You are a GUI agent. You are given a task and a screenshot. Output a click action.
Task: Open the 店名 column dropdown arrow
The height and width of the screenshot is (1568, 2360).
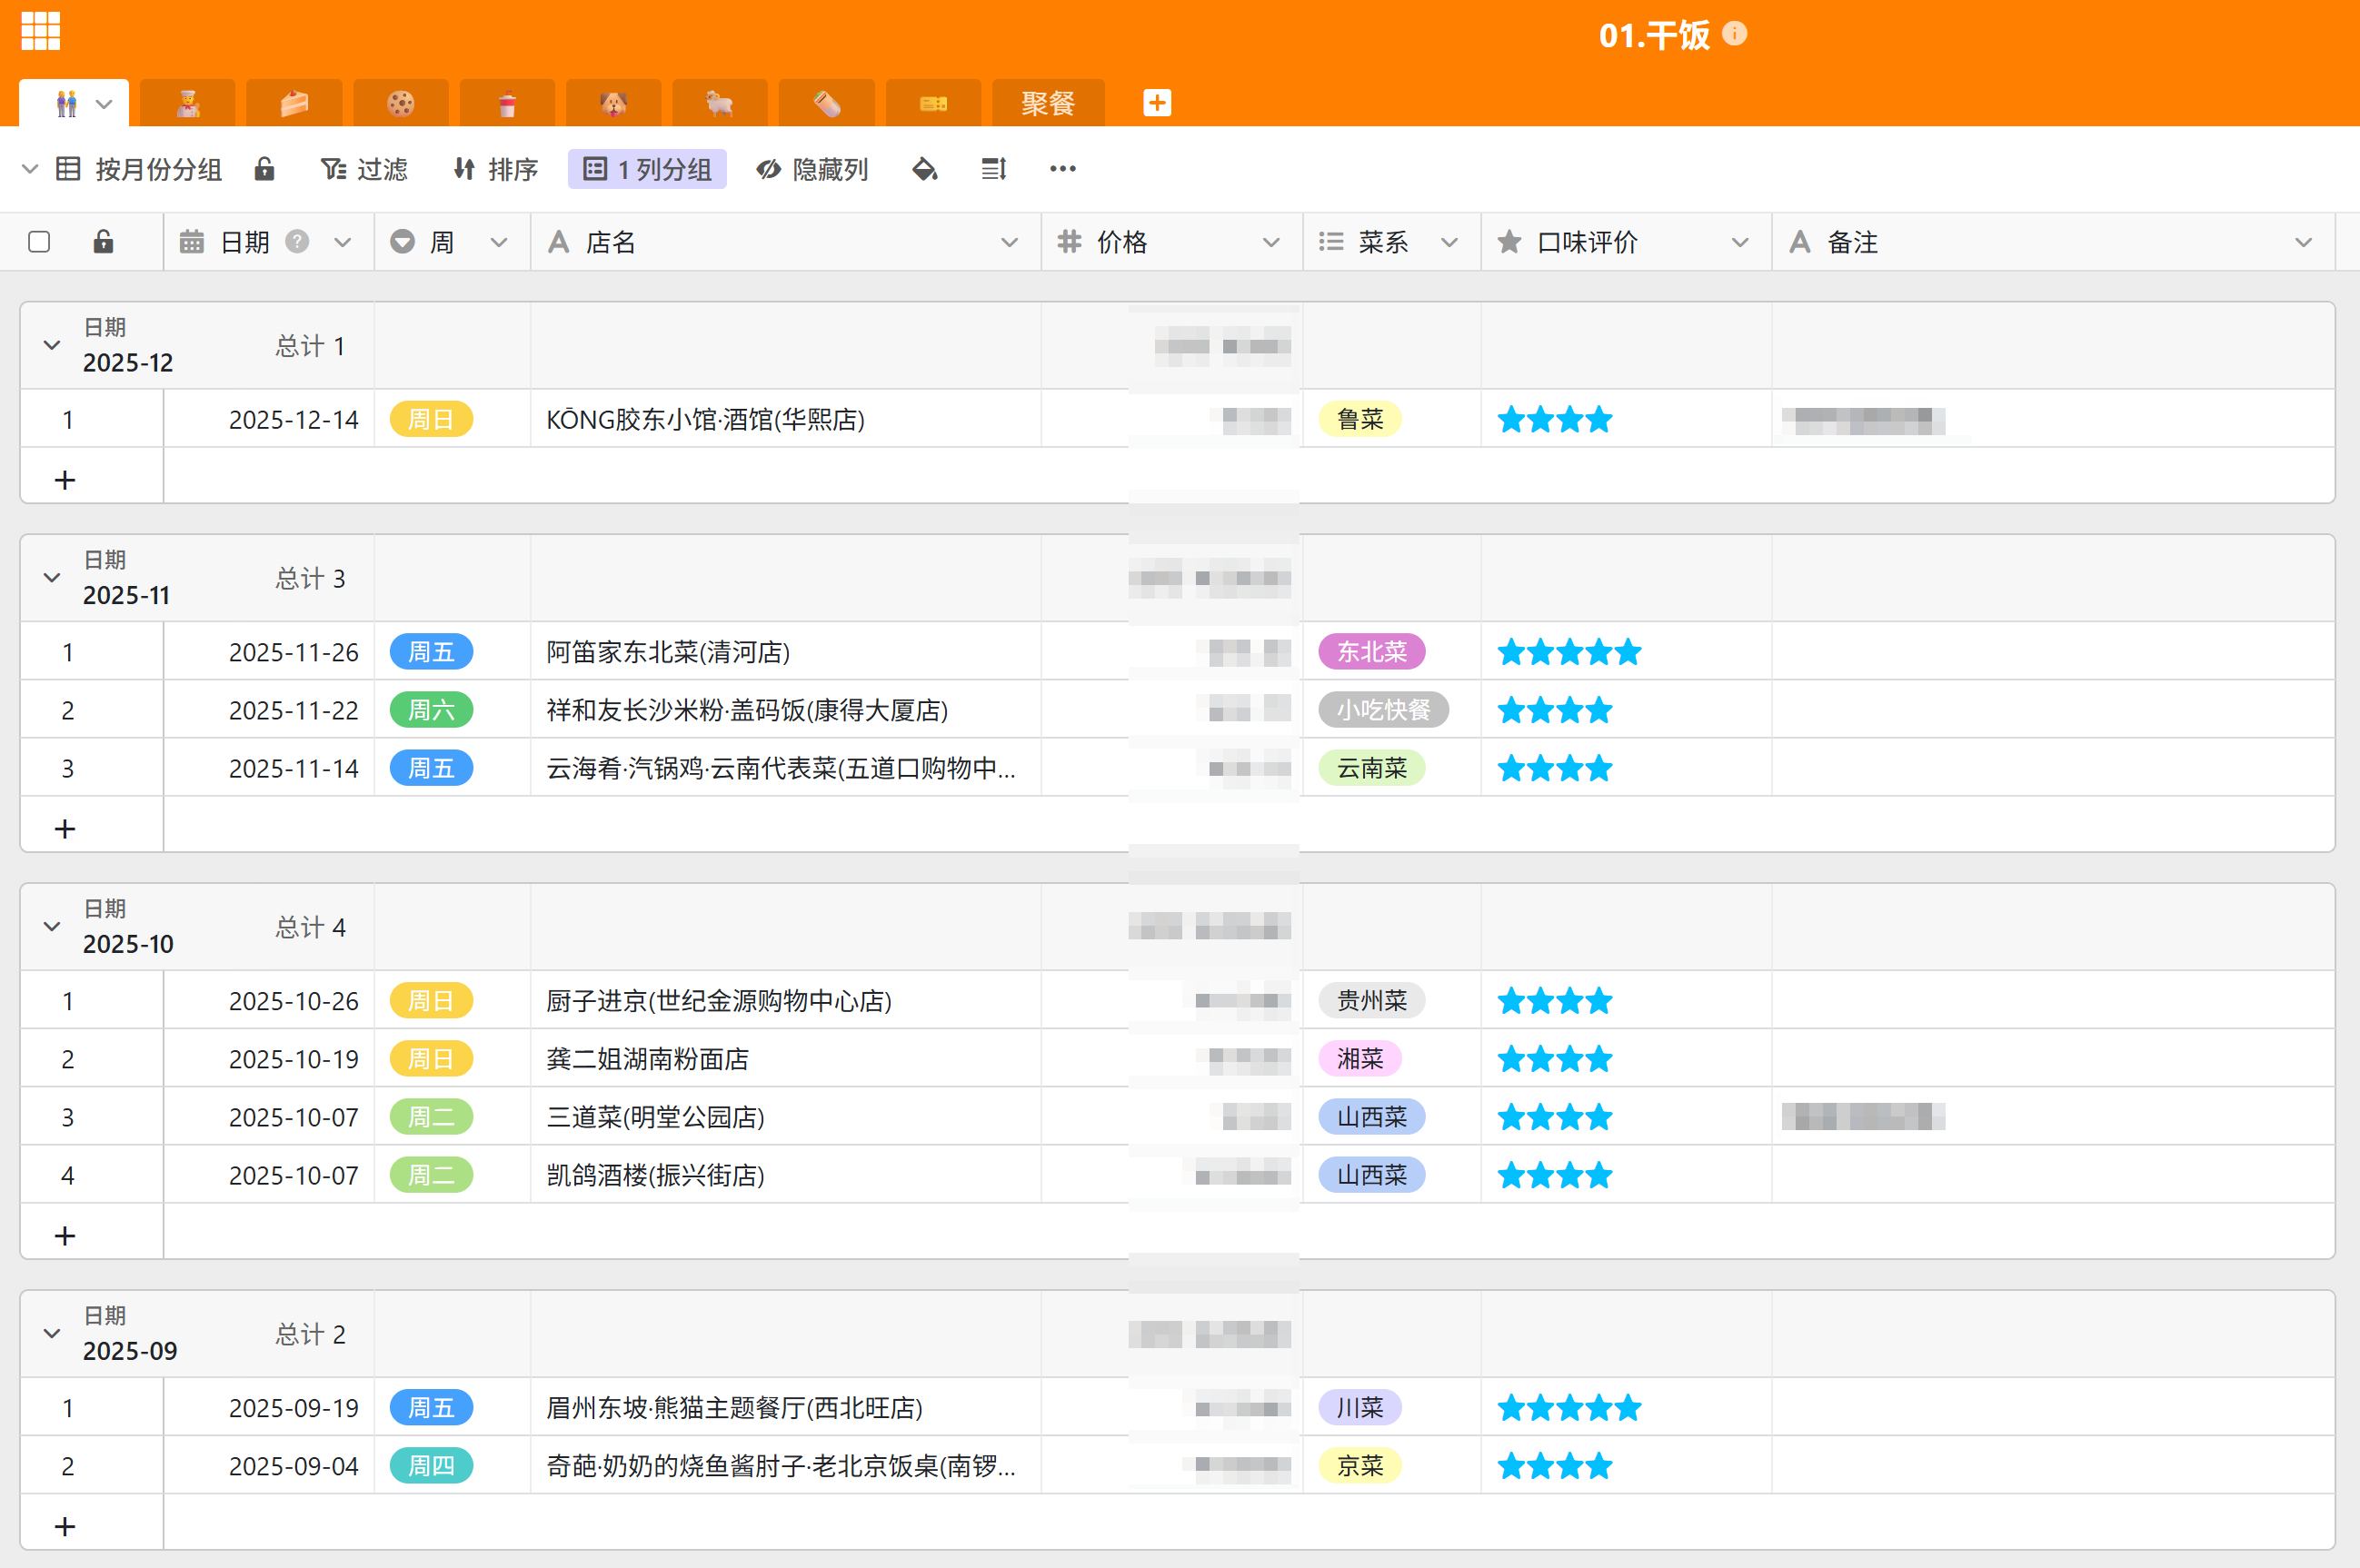[x=1009, y=242]
